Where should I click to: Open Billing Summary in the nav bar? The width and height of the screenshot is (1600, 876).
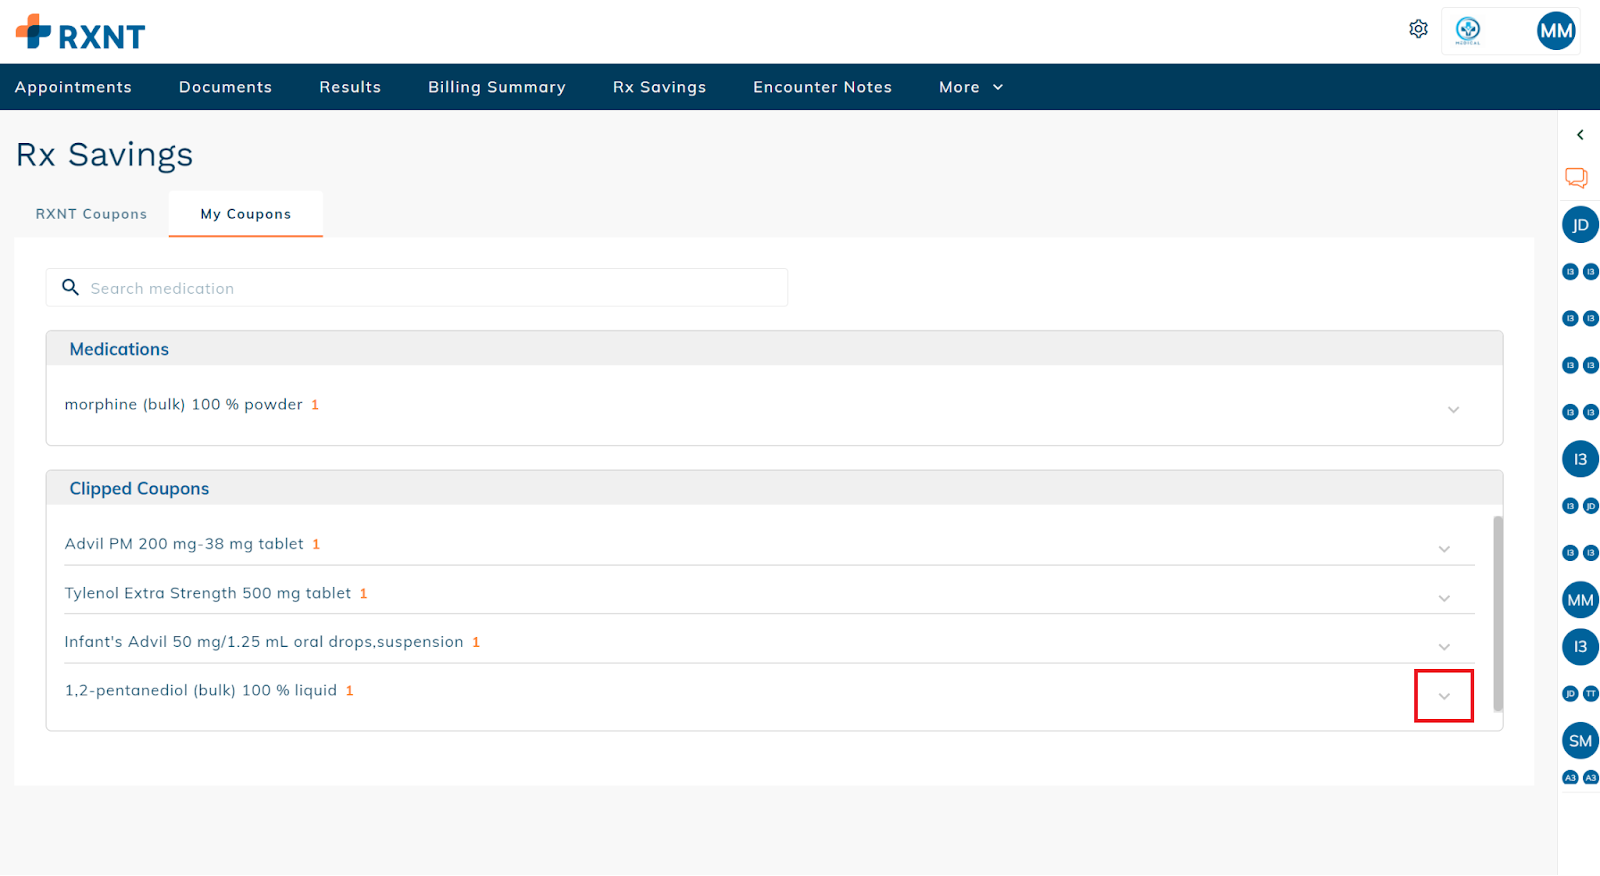click(497, 87)
